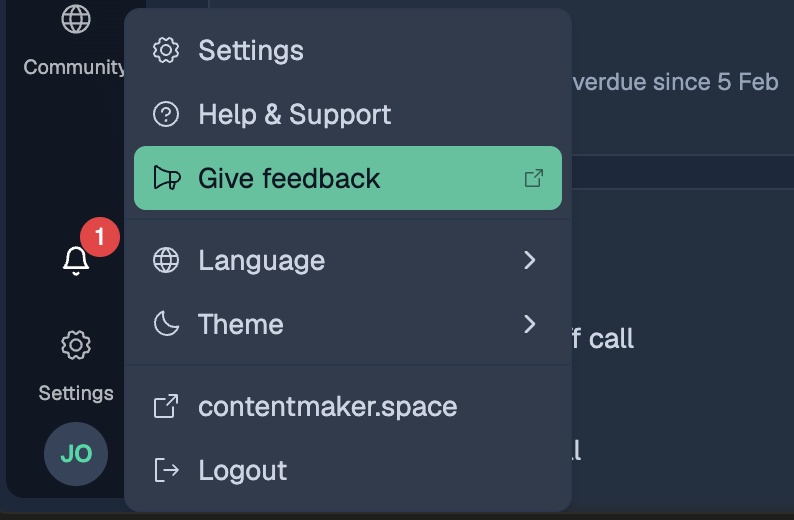
Task: Open the Community globe icon in sidebar
Action: click(x=76, y=19)
